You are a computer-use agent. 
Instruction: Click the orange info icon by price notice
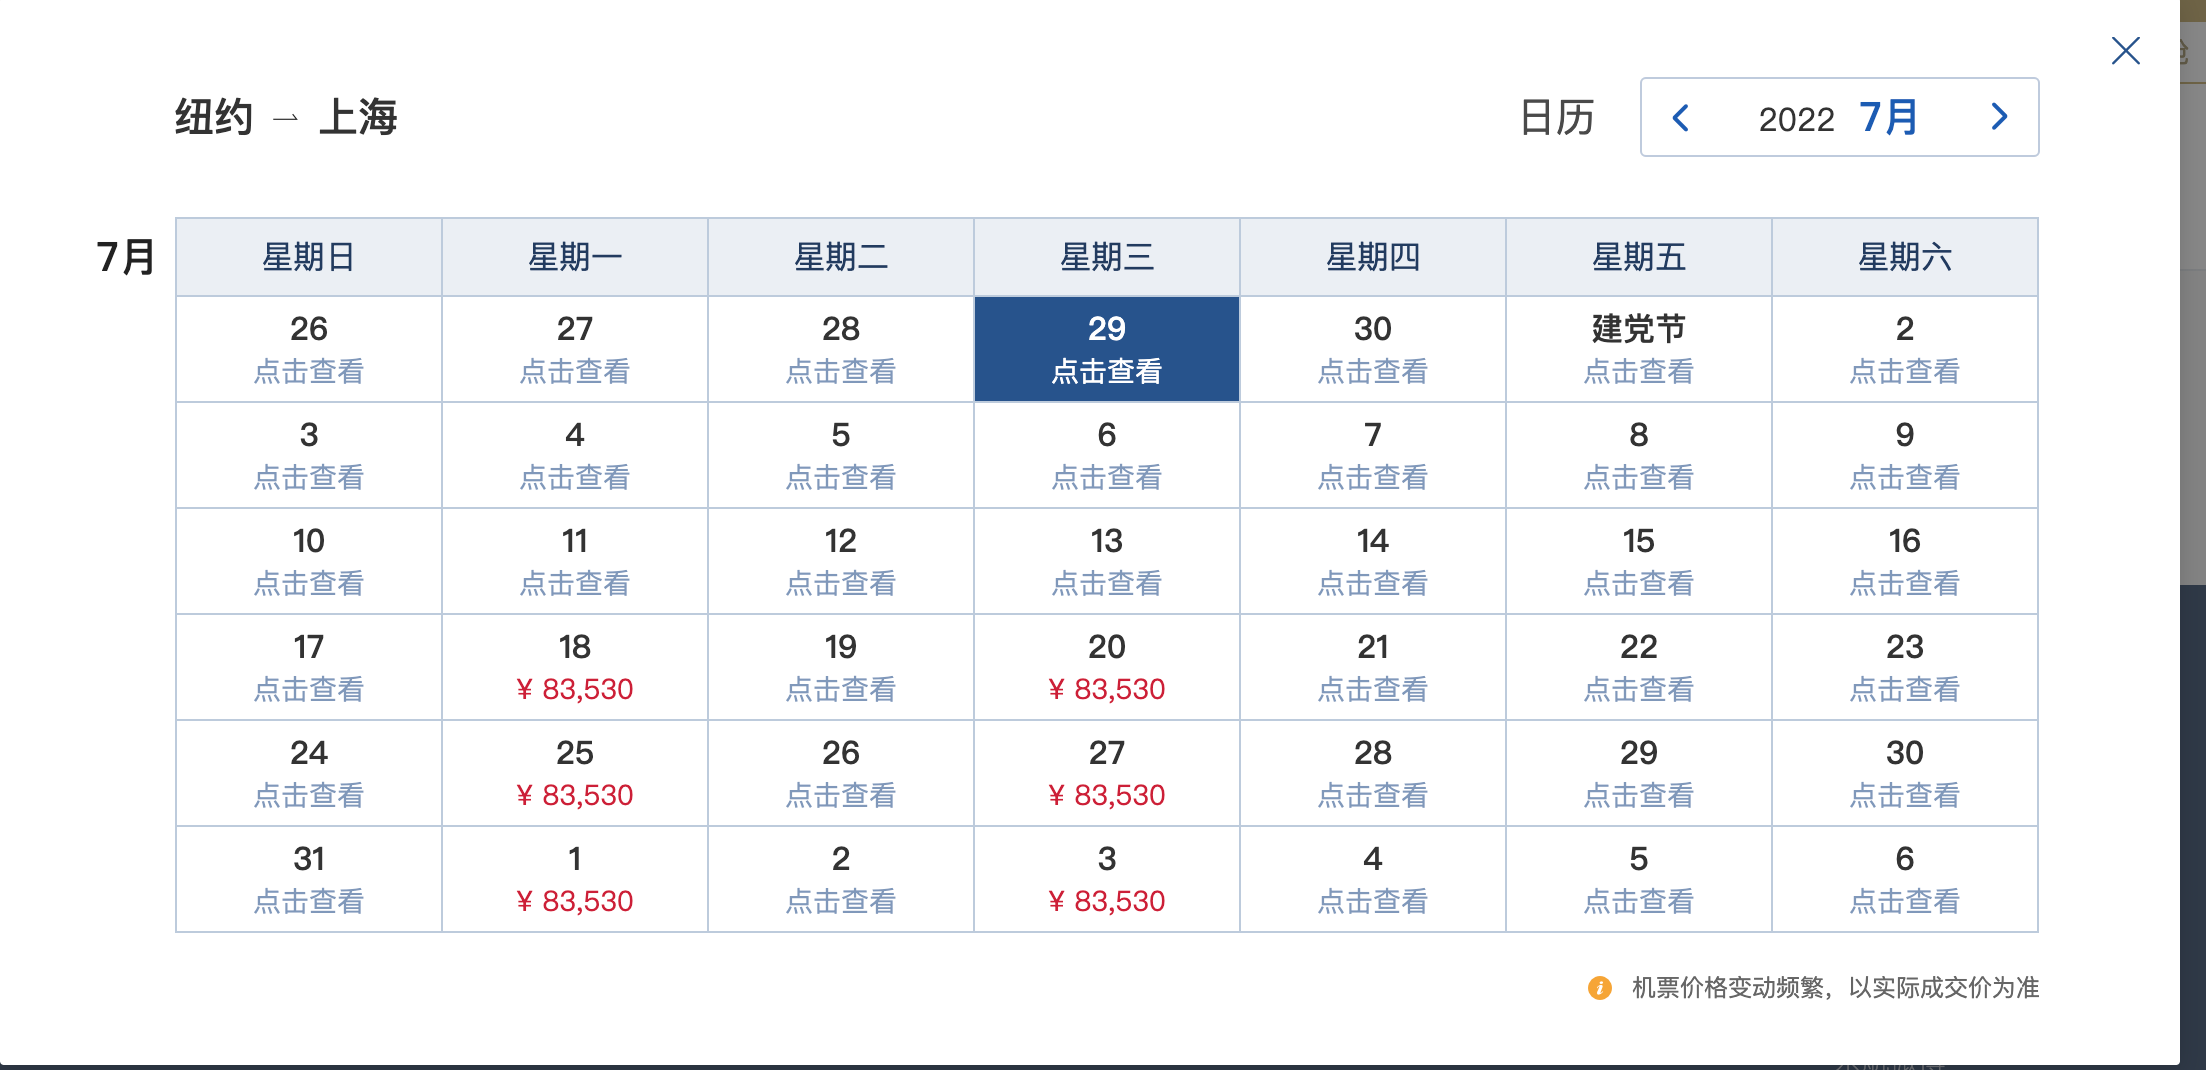[1599, 988]
